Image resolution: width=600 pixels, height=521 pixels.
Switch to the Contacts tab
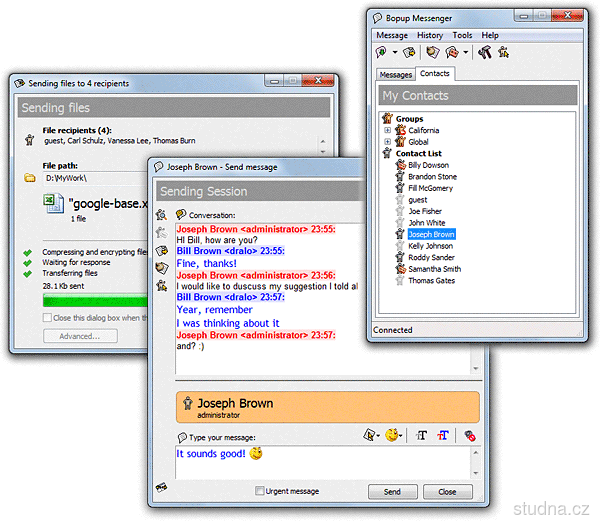[x=435, y=73]
